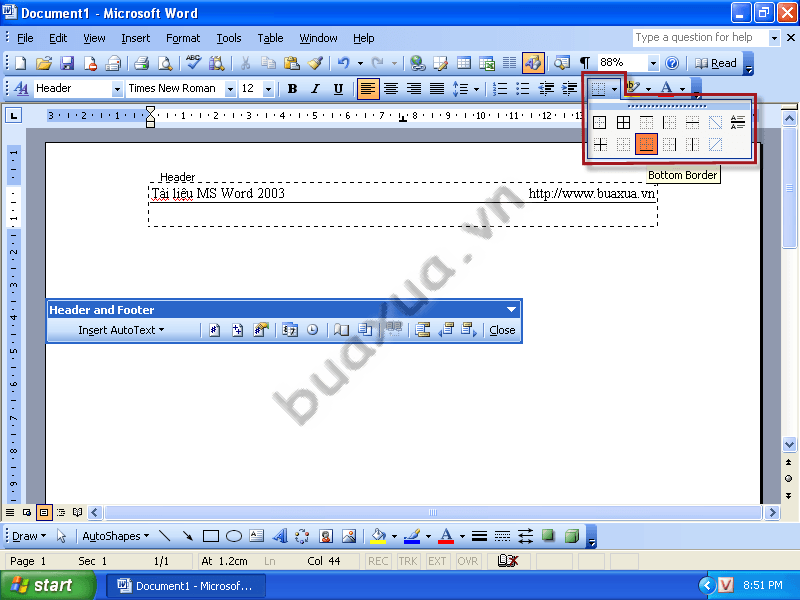Open the Insert menu
Viewport: 800px width, 600px height.
(136, 38)
